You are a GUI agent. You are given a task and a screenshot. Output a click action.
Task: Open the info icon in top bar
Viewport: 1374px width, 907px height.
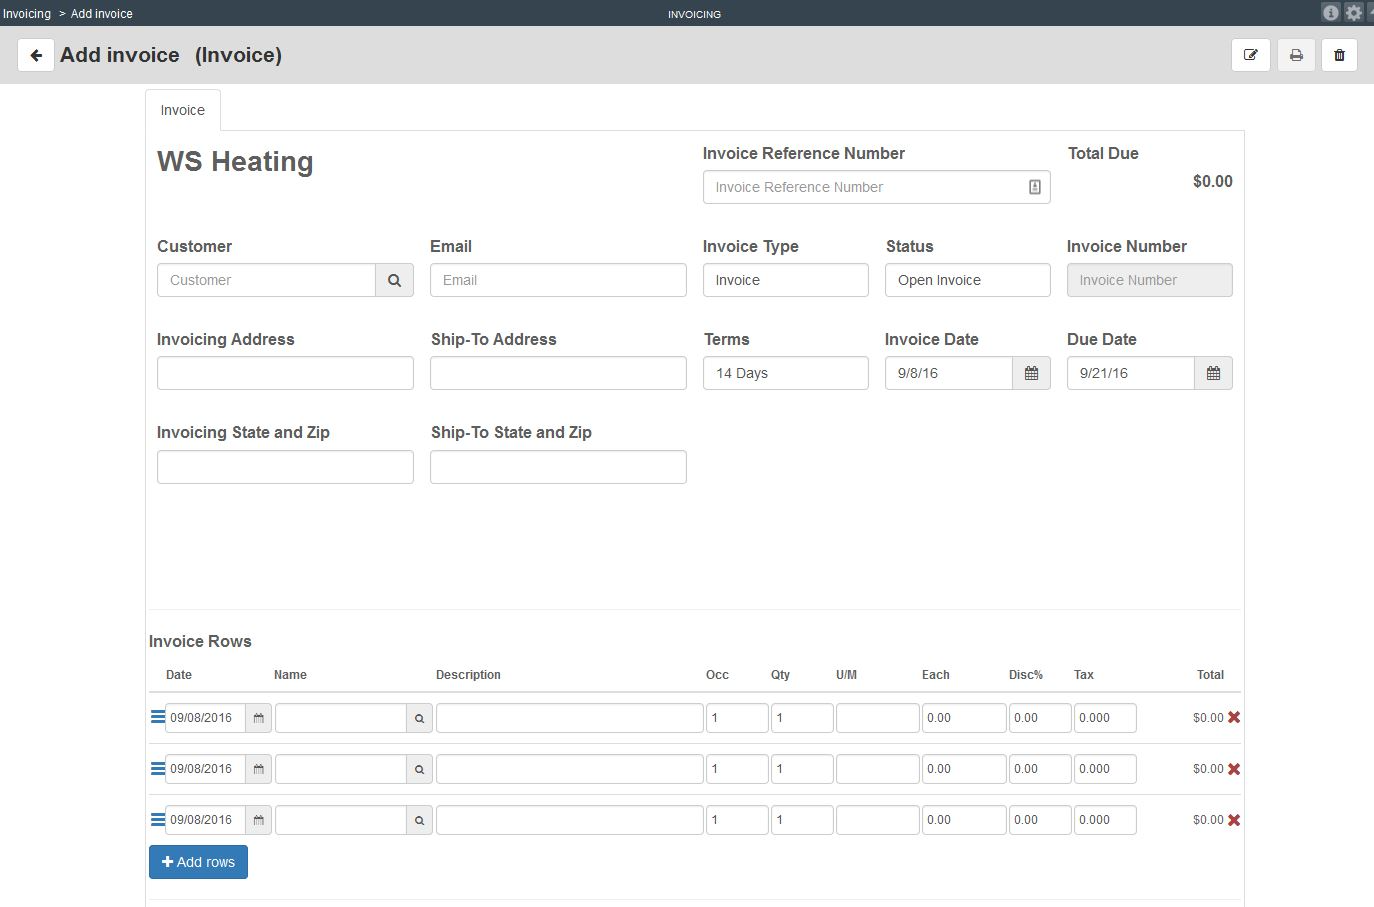1330,13
